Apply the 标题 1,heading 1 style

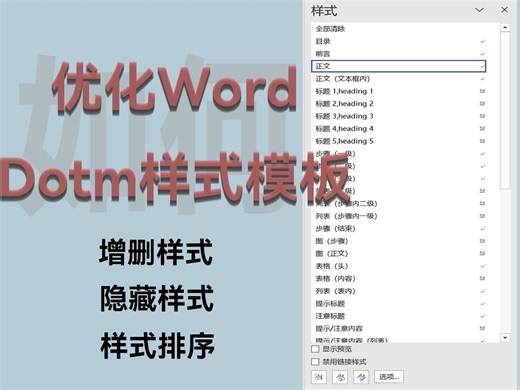tap(399, 91)
